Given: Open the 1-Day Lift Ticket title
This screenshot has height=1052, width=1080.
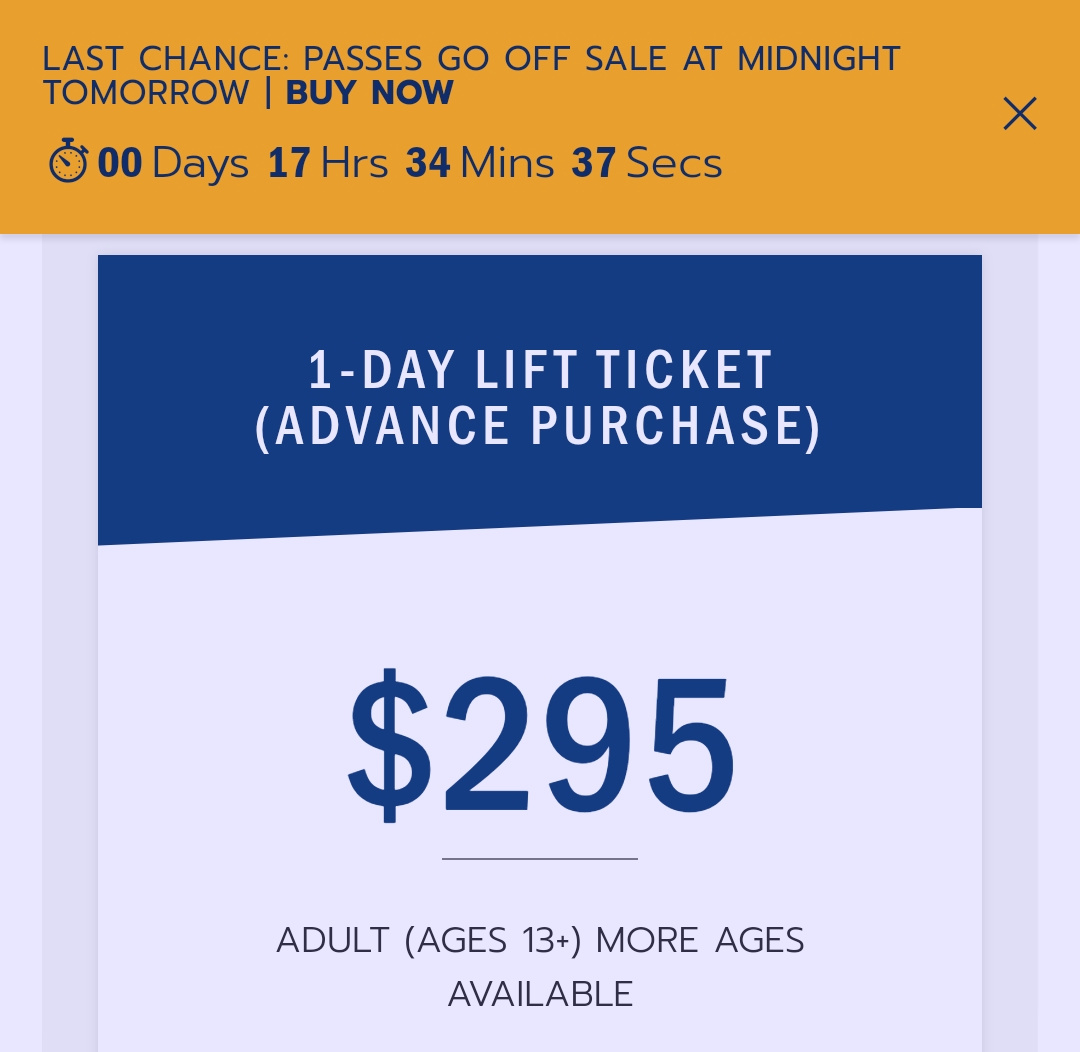Looking at the screenshot, I should tap(540, 370).
